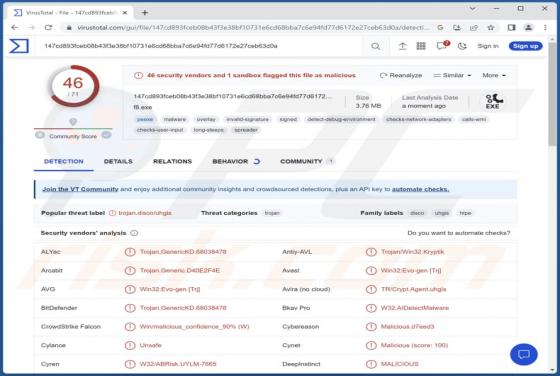Open the notifications comment icon
The width and height of the screenshot is (560, 376).
point(442,46)
